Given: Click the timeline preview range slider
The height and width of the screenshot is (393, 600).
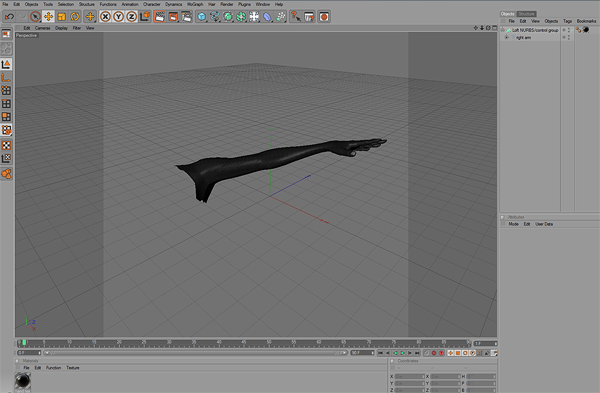Looking at the screenshot, I should pyautogui.click(x=195, y=353).
